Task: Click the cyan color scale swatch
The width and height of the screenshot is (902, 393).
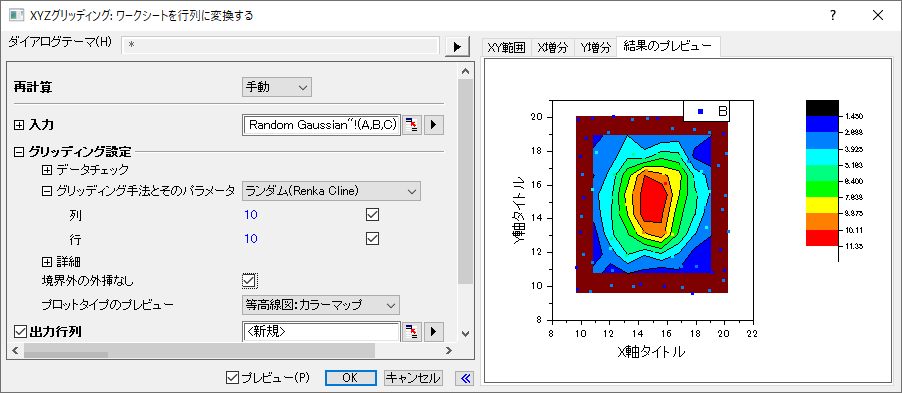Action: click(x=822, y=157)
